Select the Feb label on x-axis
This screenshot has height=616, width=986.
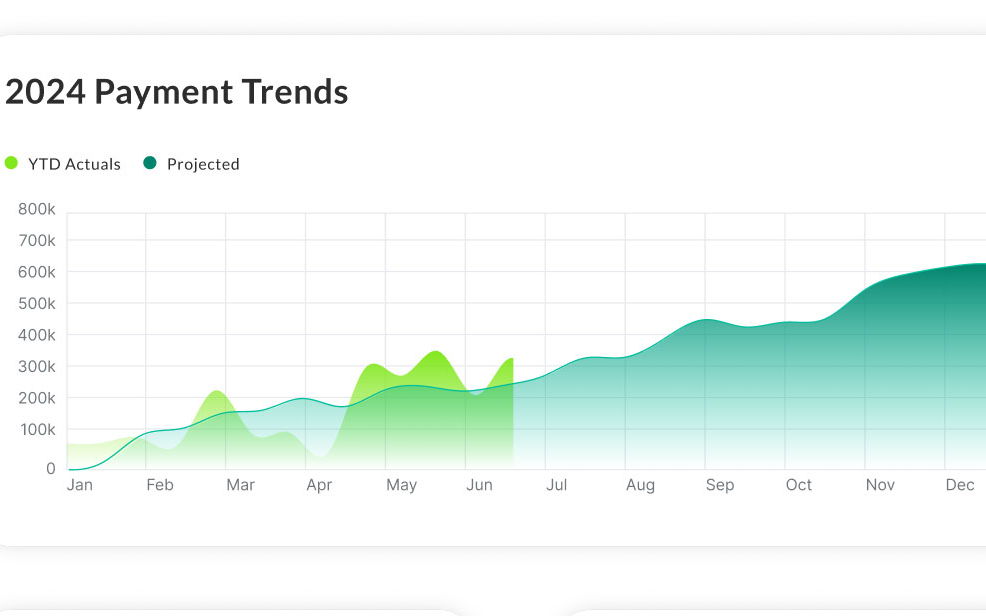pos(159,485)
